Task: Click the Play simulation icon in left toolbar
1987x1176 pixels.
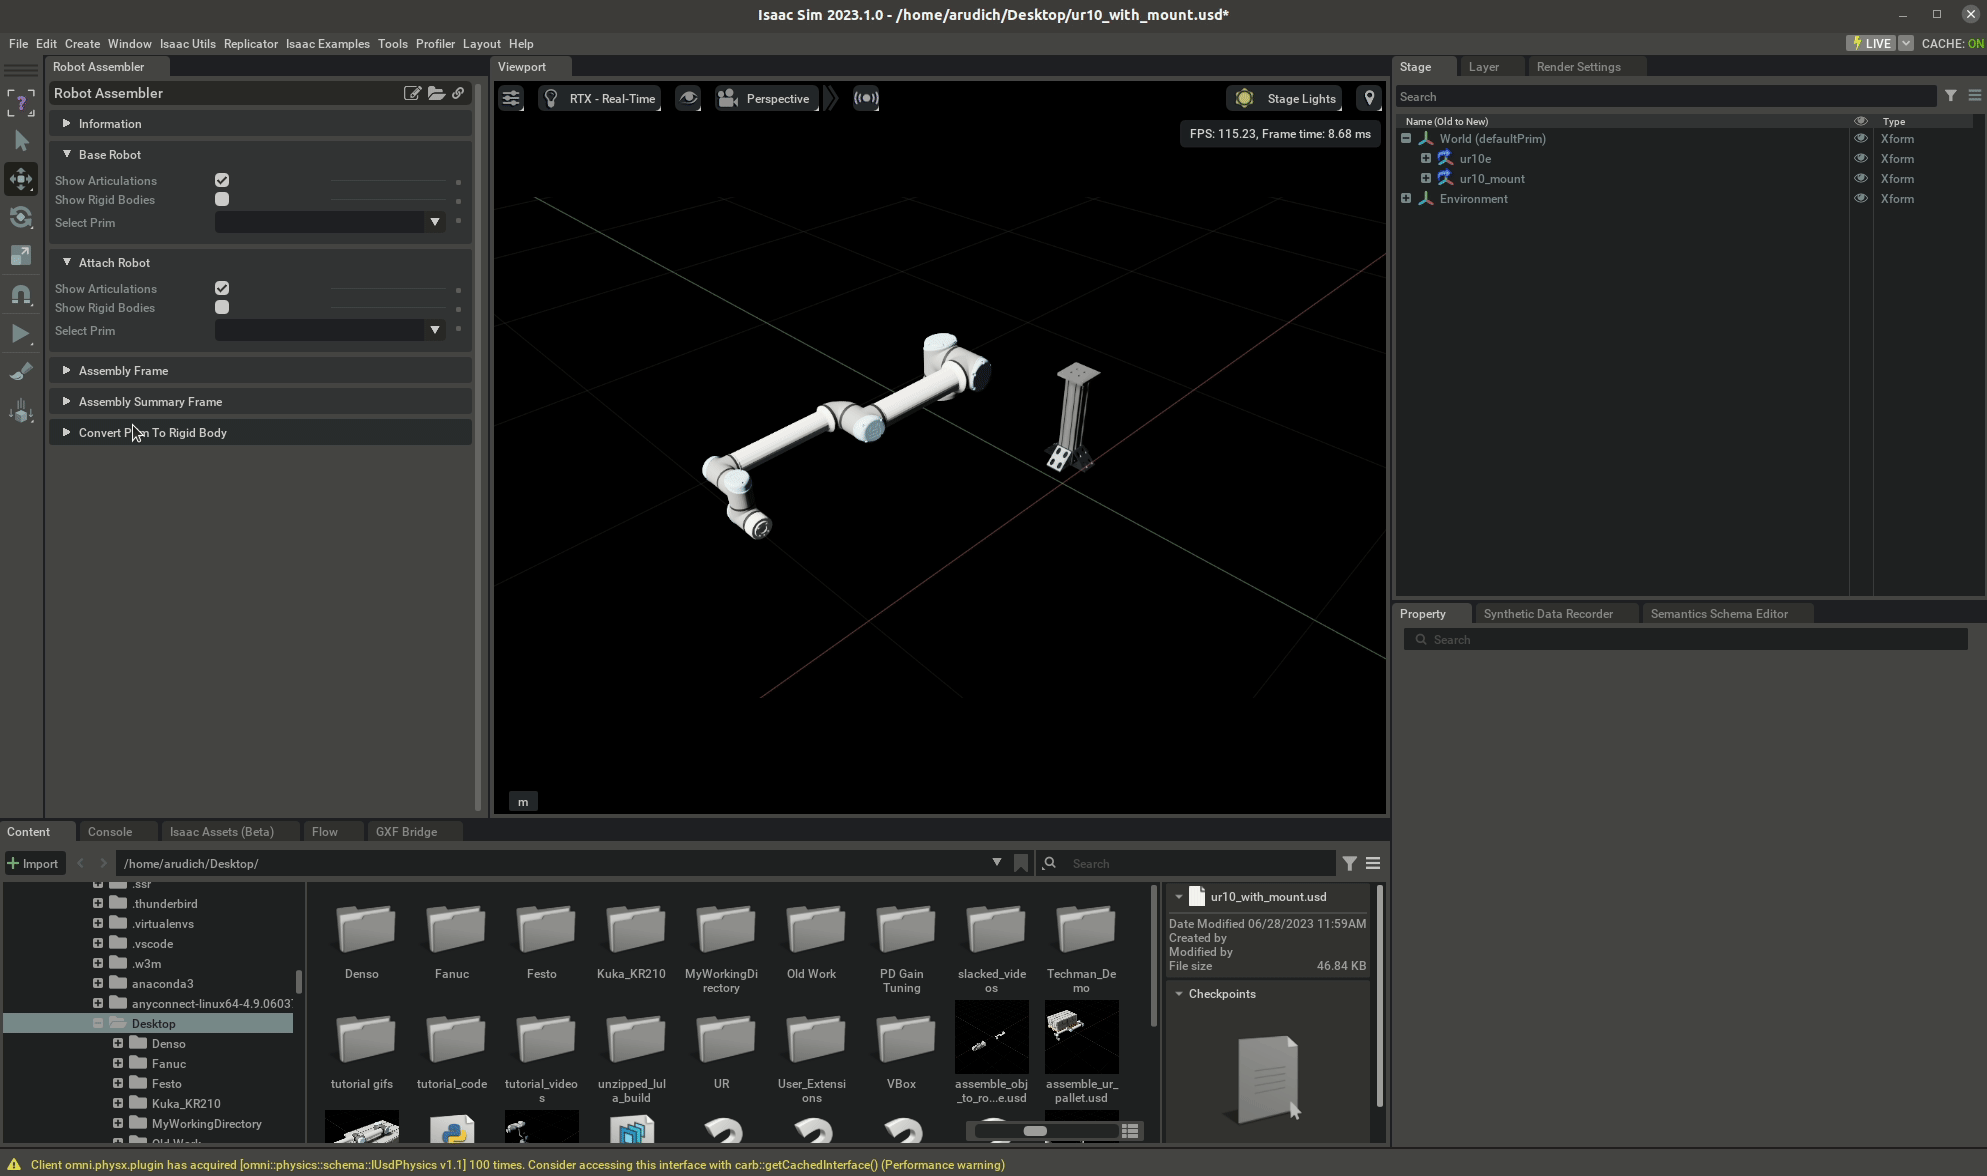Action: tap(21, 334)
